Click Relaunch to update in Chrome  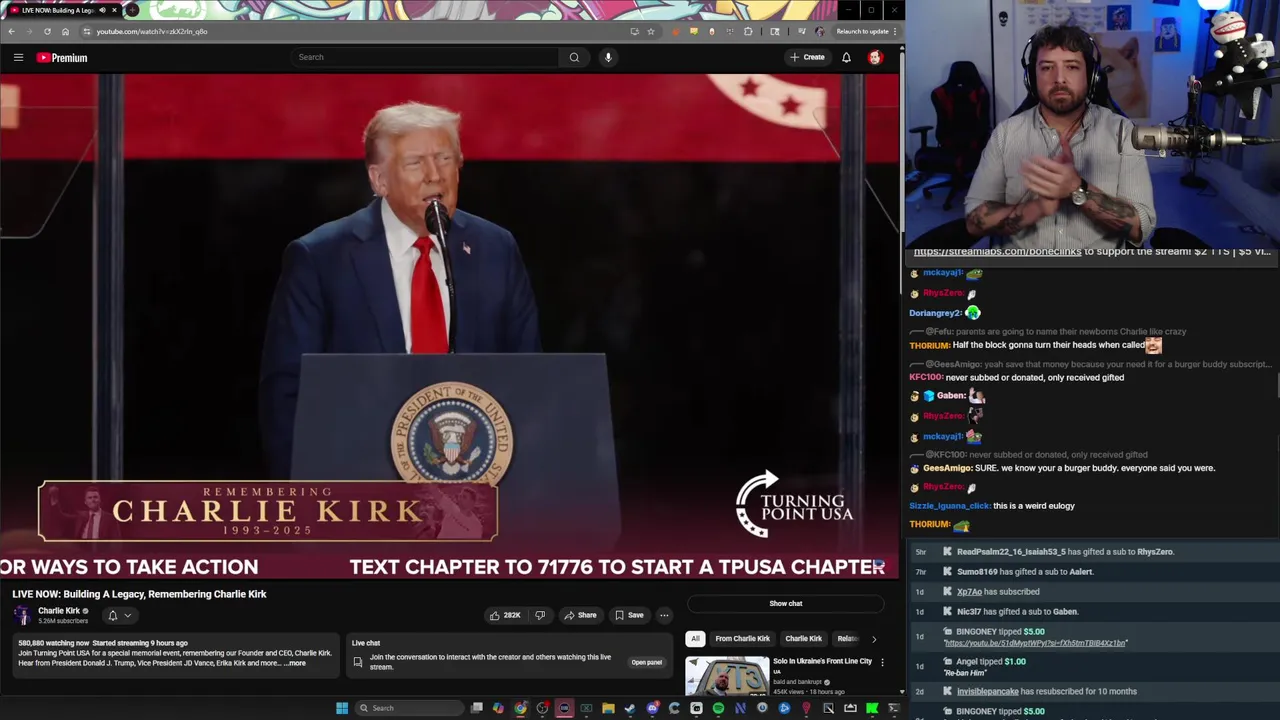click(x=861, y=31)
